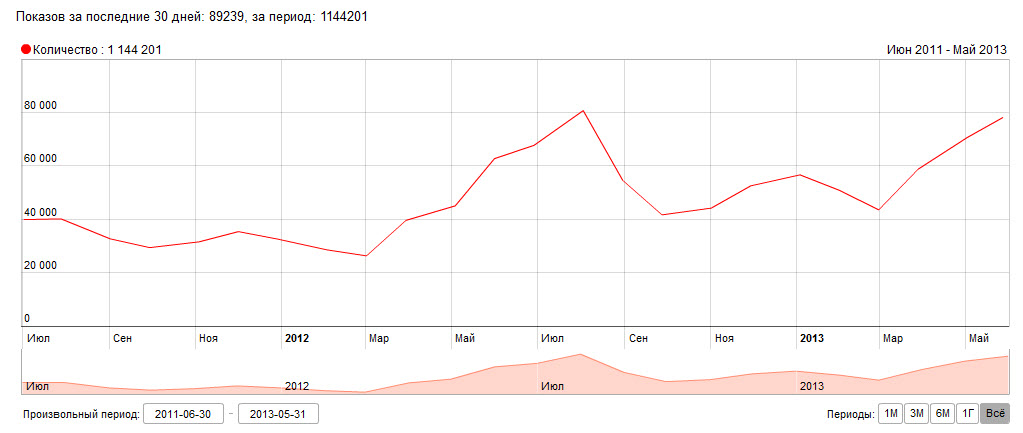Select the 3М period button

click(x=915, y=413)
